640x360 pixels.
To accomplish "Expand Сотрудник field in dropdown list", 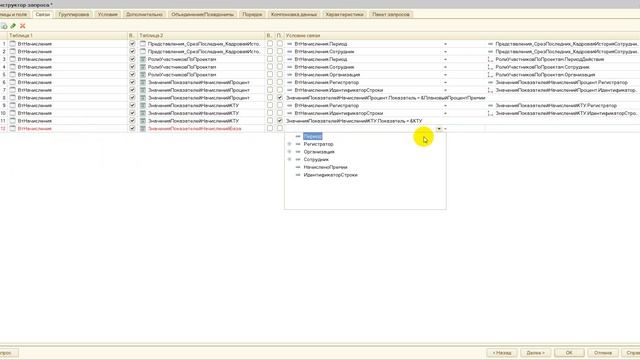I will pyautogui.click(x=289, y=160).
